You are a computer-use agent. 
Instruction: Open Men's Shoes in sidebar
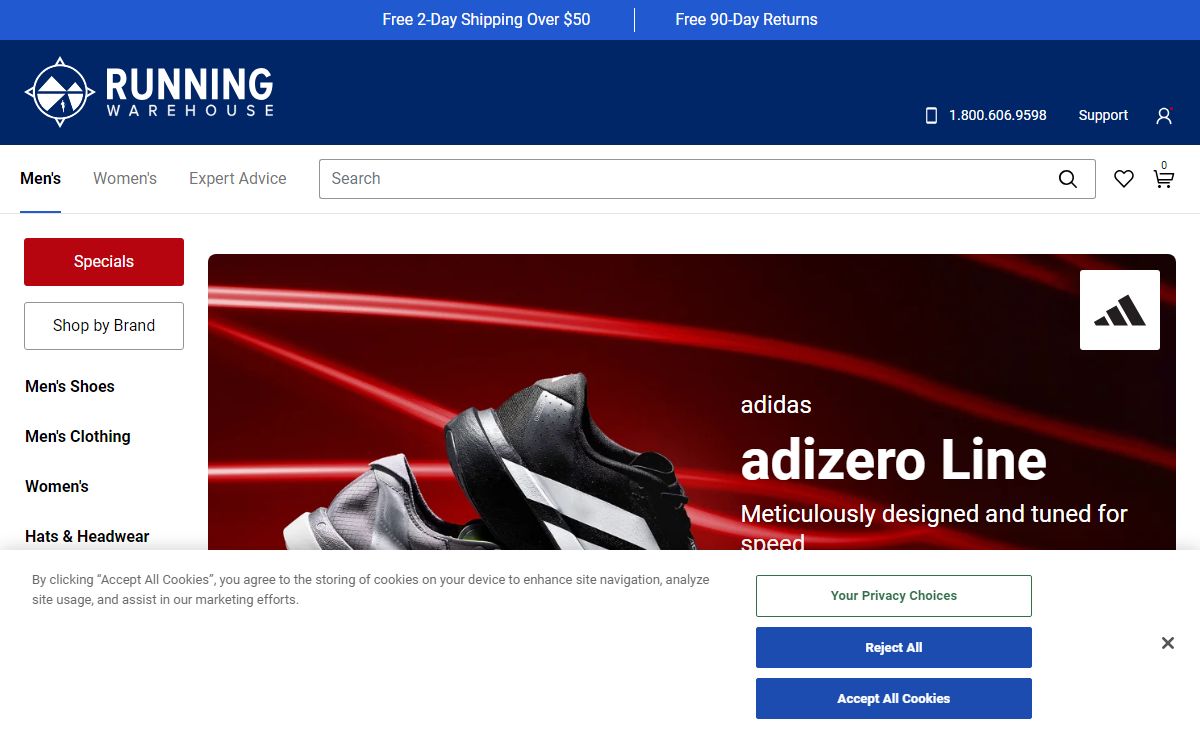click(70, 387)
